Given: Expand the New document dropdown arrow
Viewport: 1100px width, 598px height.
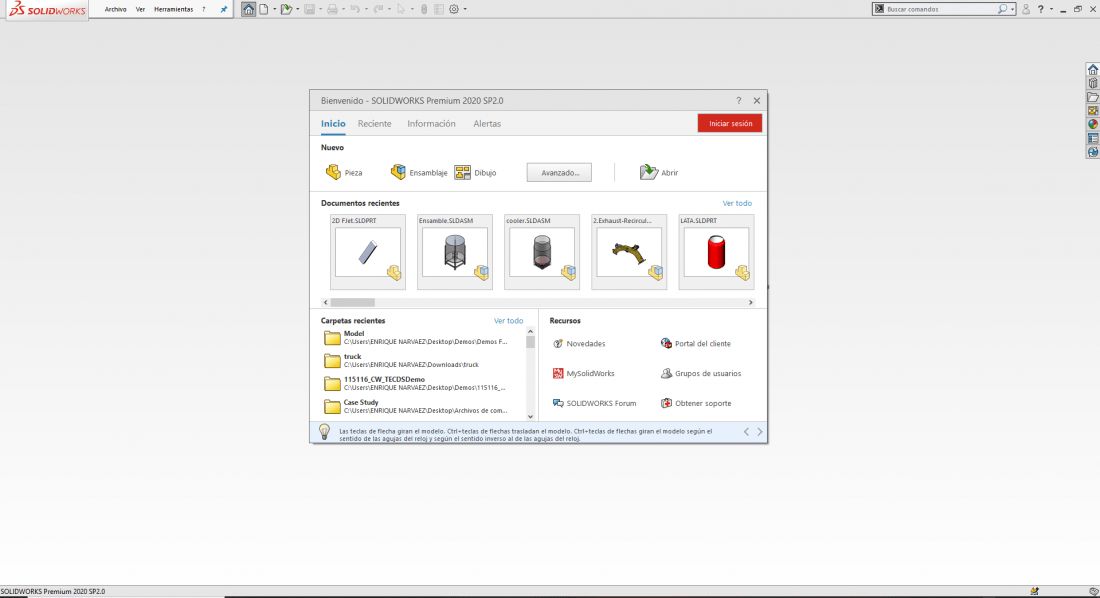Looking at the screenshot, I should pos(274,9).
